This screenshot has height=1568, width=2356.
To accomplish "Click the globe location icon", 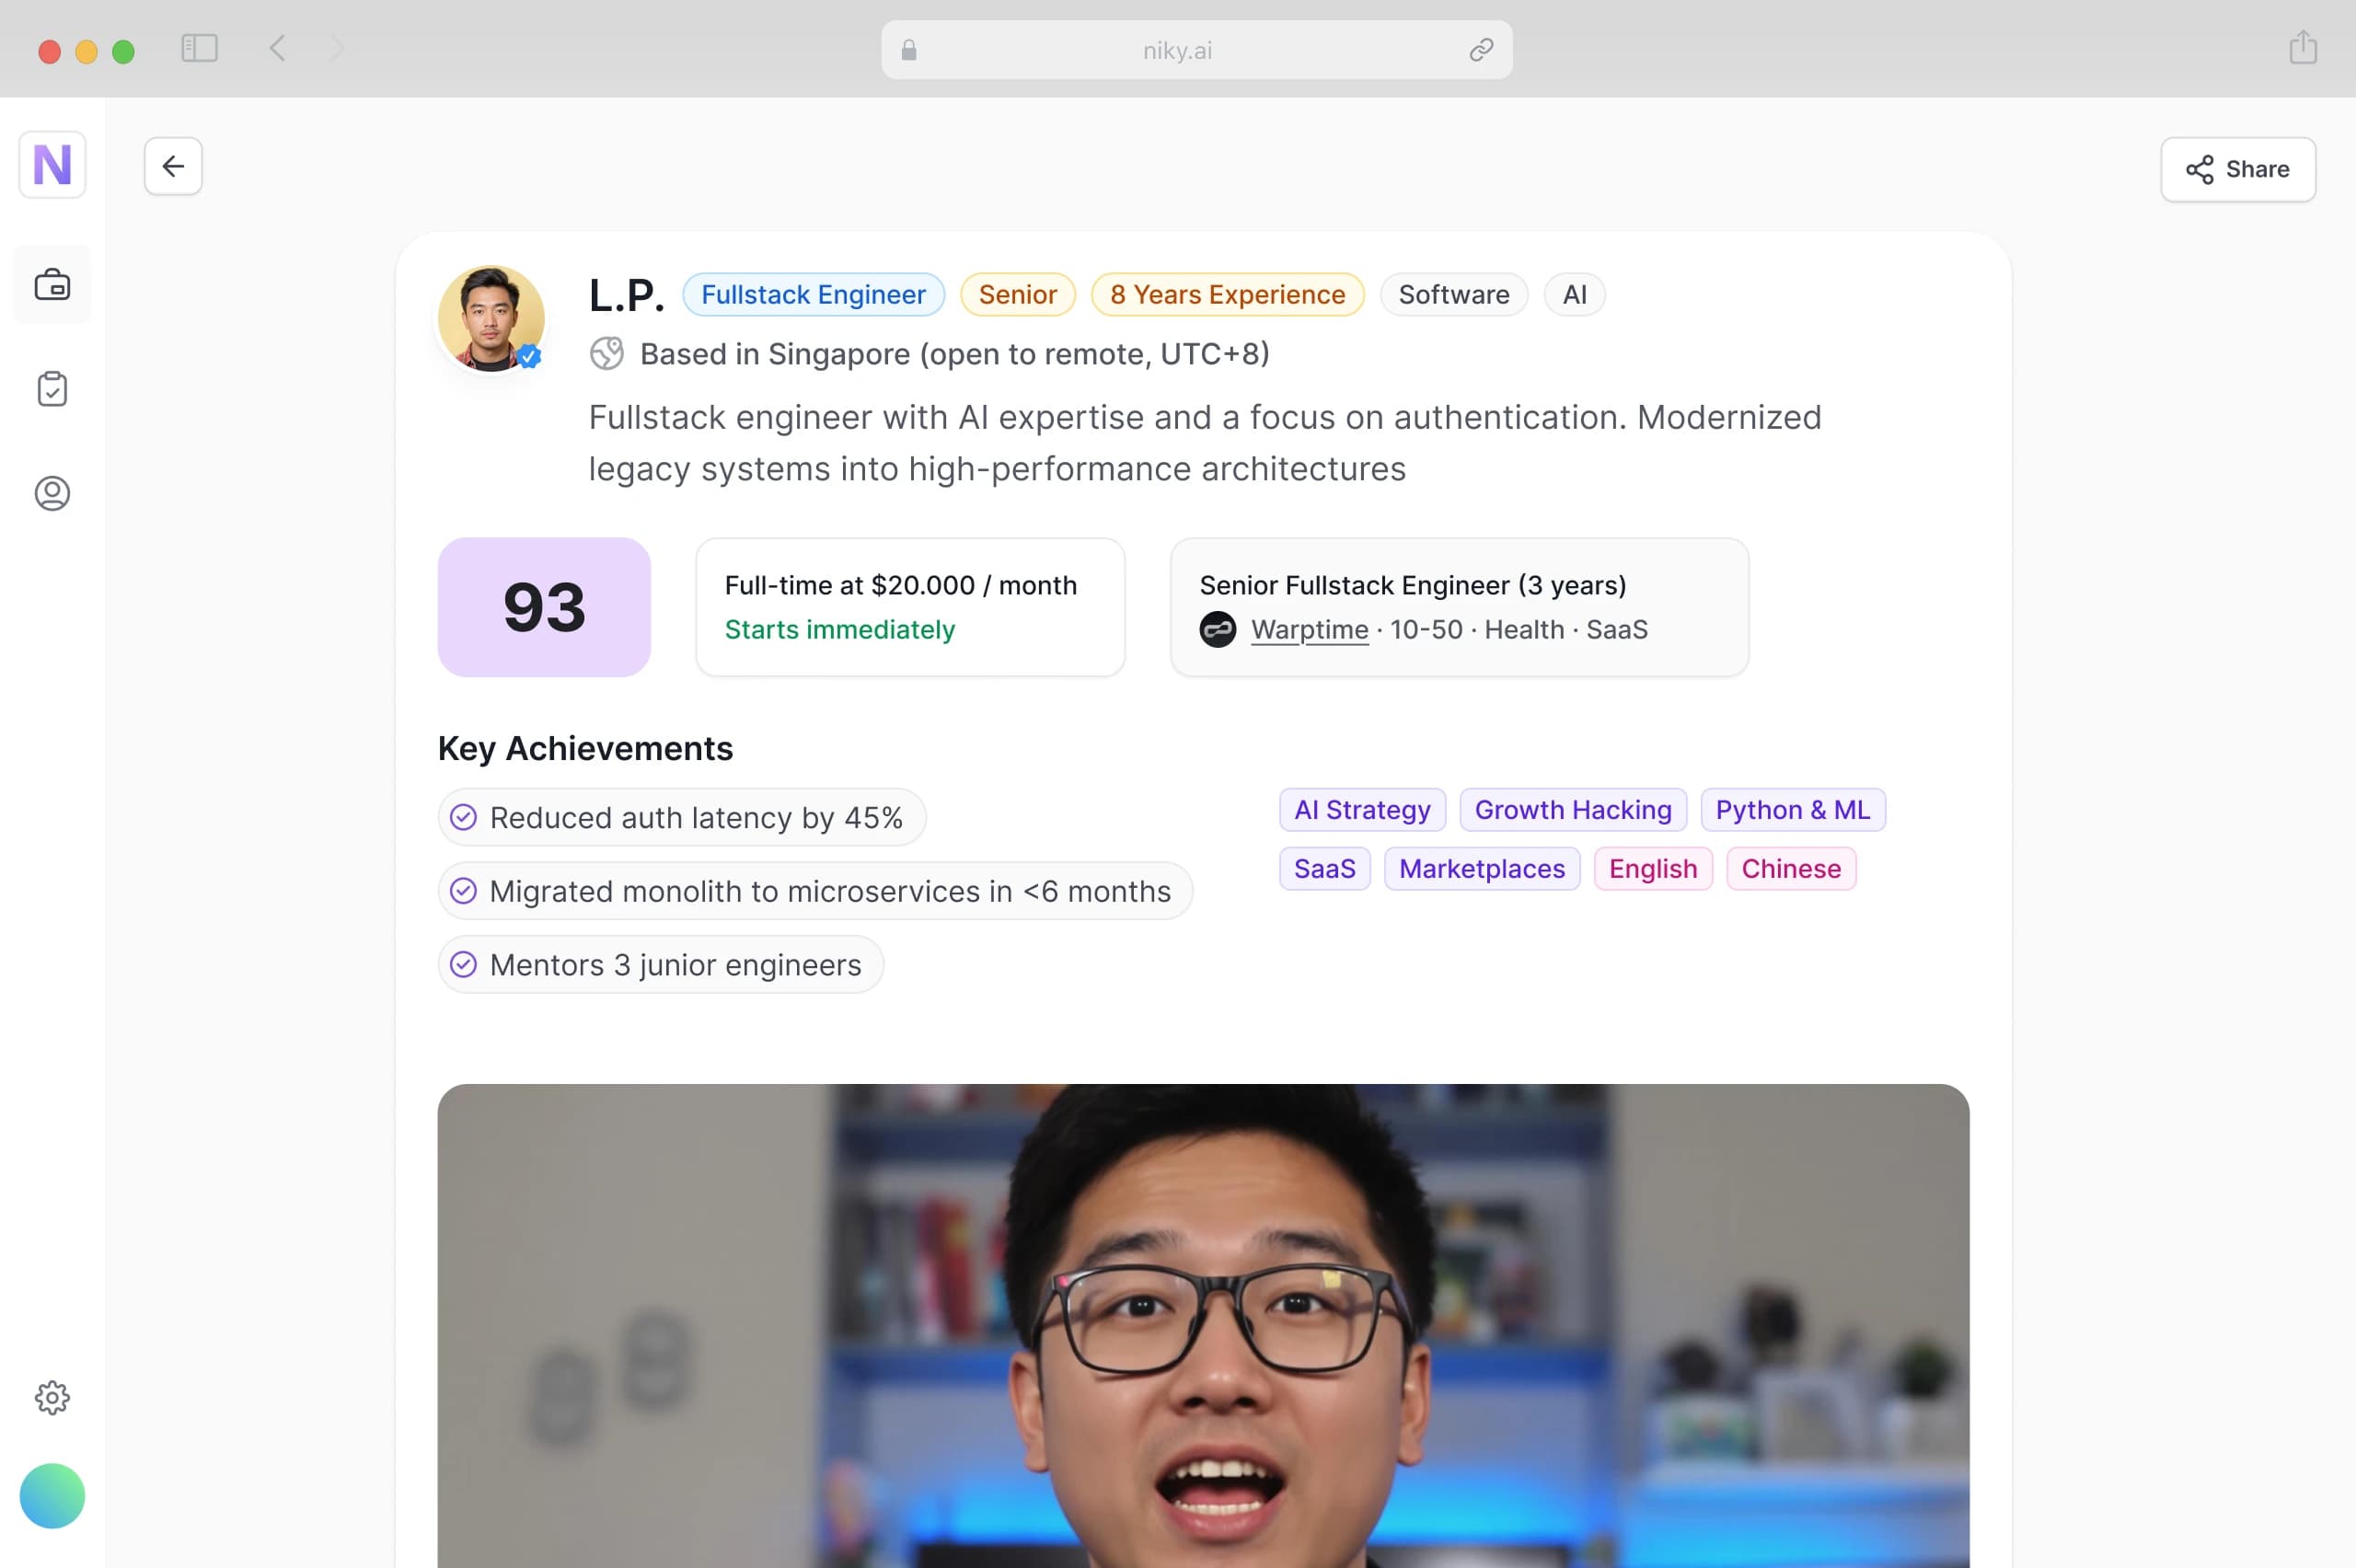I will click(606, 353).
